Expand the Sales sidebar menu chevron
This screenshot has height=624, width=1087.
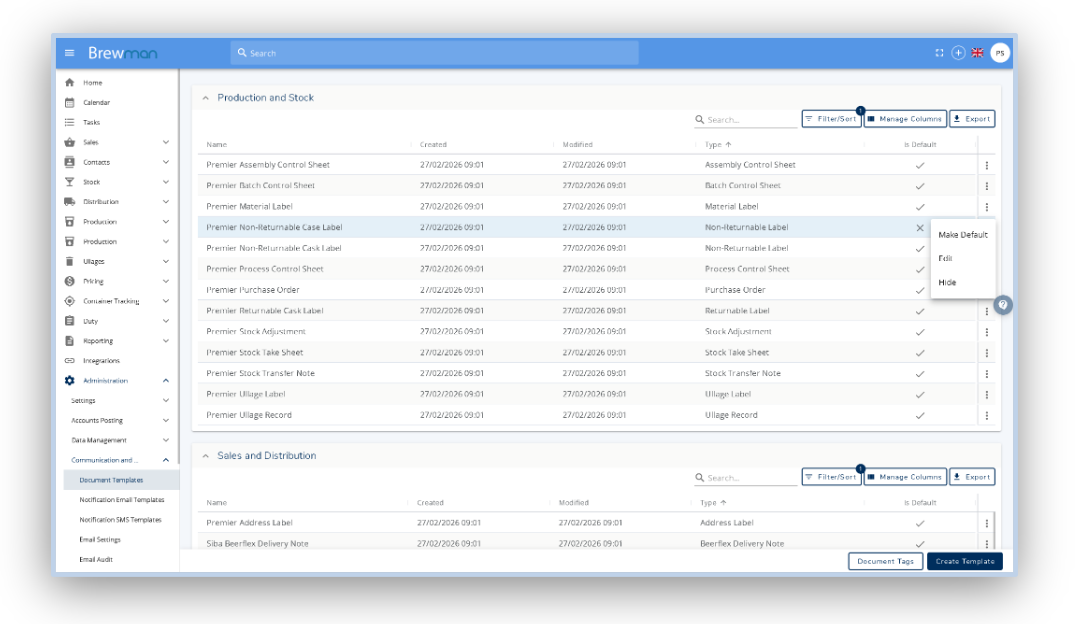(x=166, y=142)
